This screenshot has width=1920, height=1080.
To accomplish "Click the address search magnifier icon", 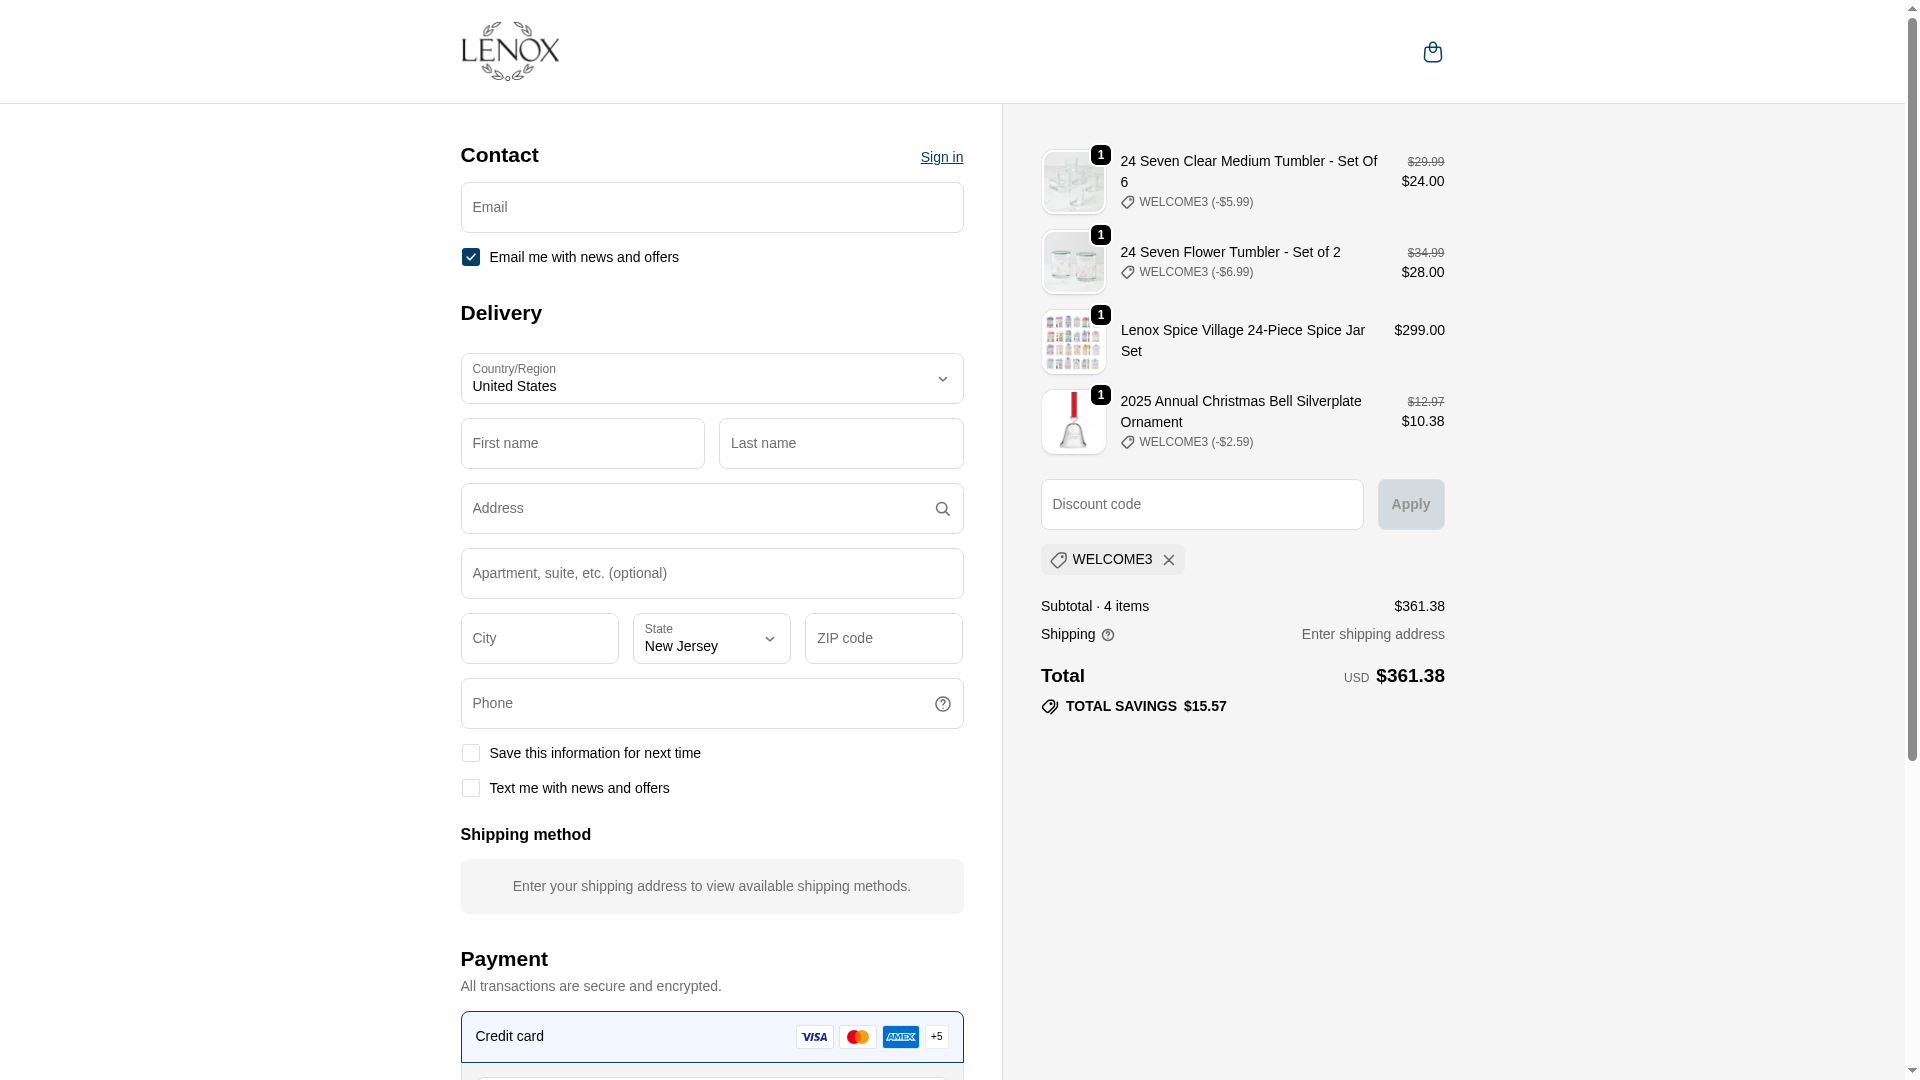I will (942, 509).
